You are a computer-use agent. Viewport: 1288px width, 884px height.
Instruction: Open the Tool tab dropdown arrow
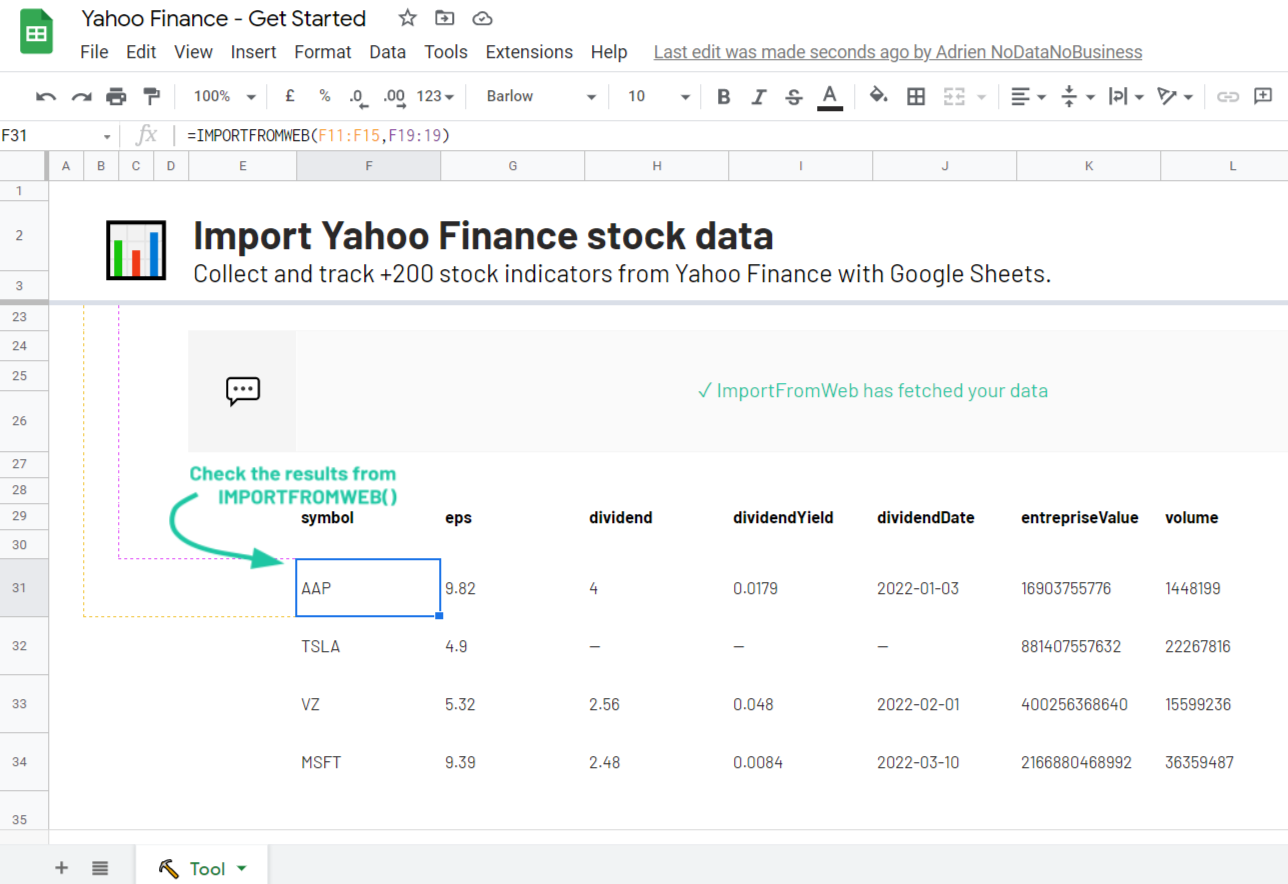[242, 869]
